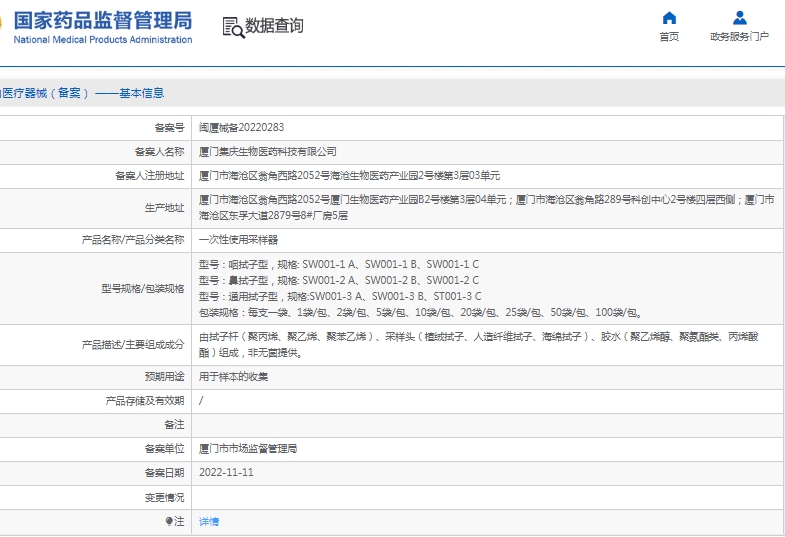Select product name 一次性使用采样器
Screen dimensions: 785x537
pos(238,240)
